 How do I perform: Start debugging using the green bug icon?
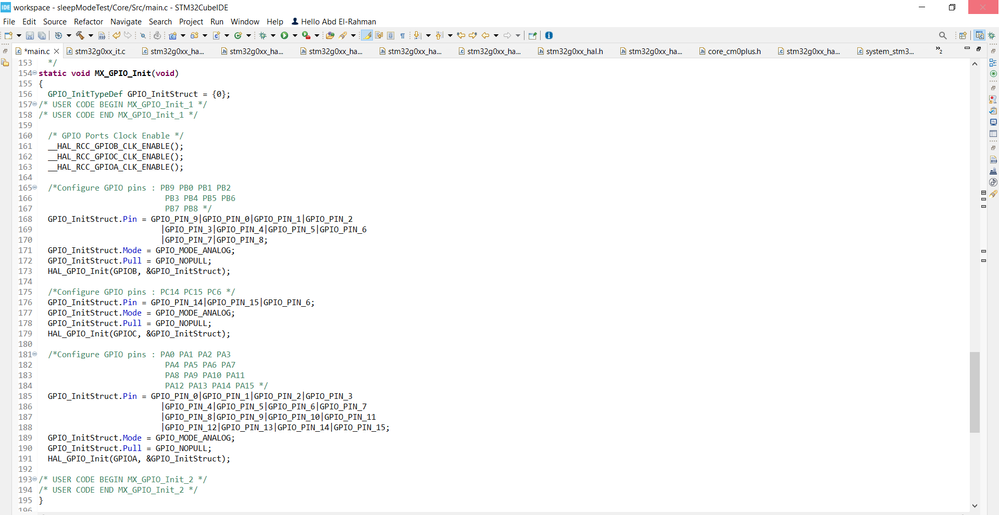pyautogui.click(x=263, y=35)
